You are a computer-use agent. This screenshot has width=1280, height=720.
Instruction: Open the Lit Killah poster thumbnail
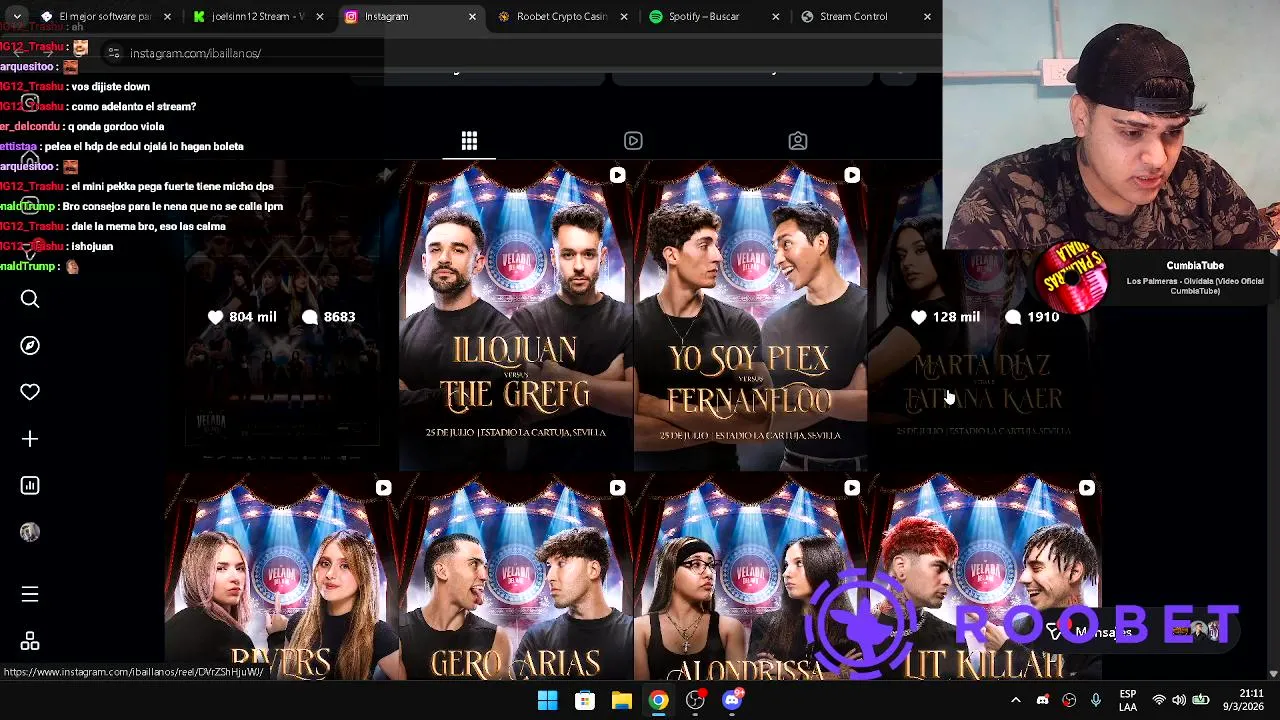(x=984, y=577)
